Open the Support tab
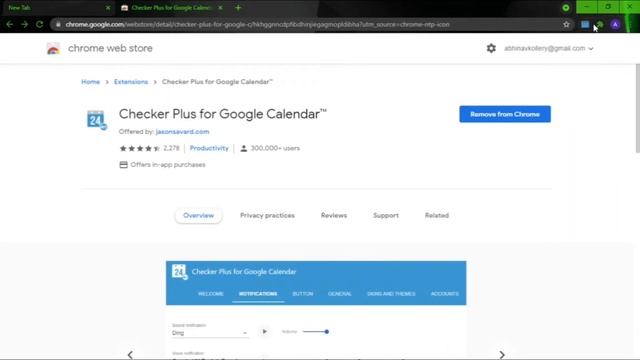The height and width of the screenshot is (360, 640). click(386, 216)
